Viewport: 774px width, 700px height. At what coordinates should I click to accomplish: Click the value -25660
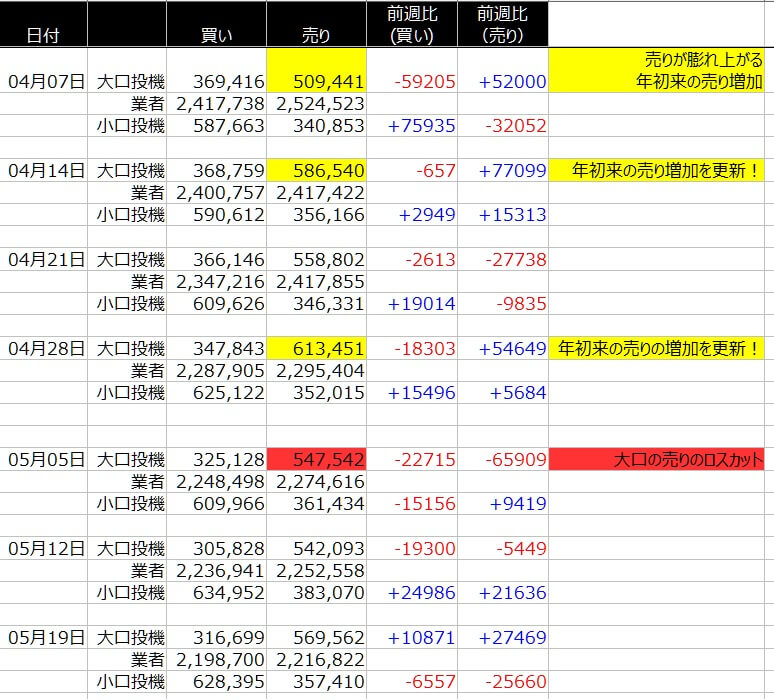[516, 682]
